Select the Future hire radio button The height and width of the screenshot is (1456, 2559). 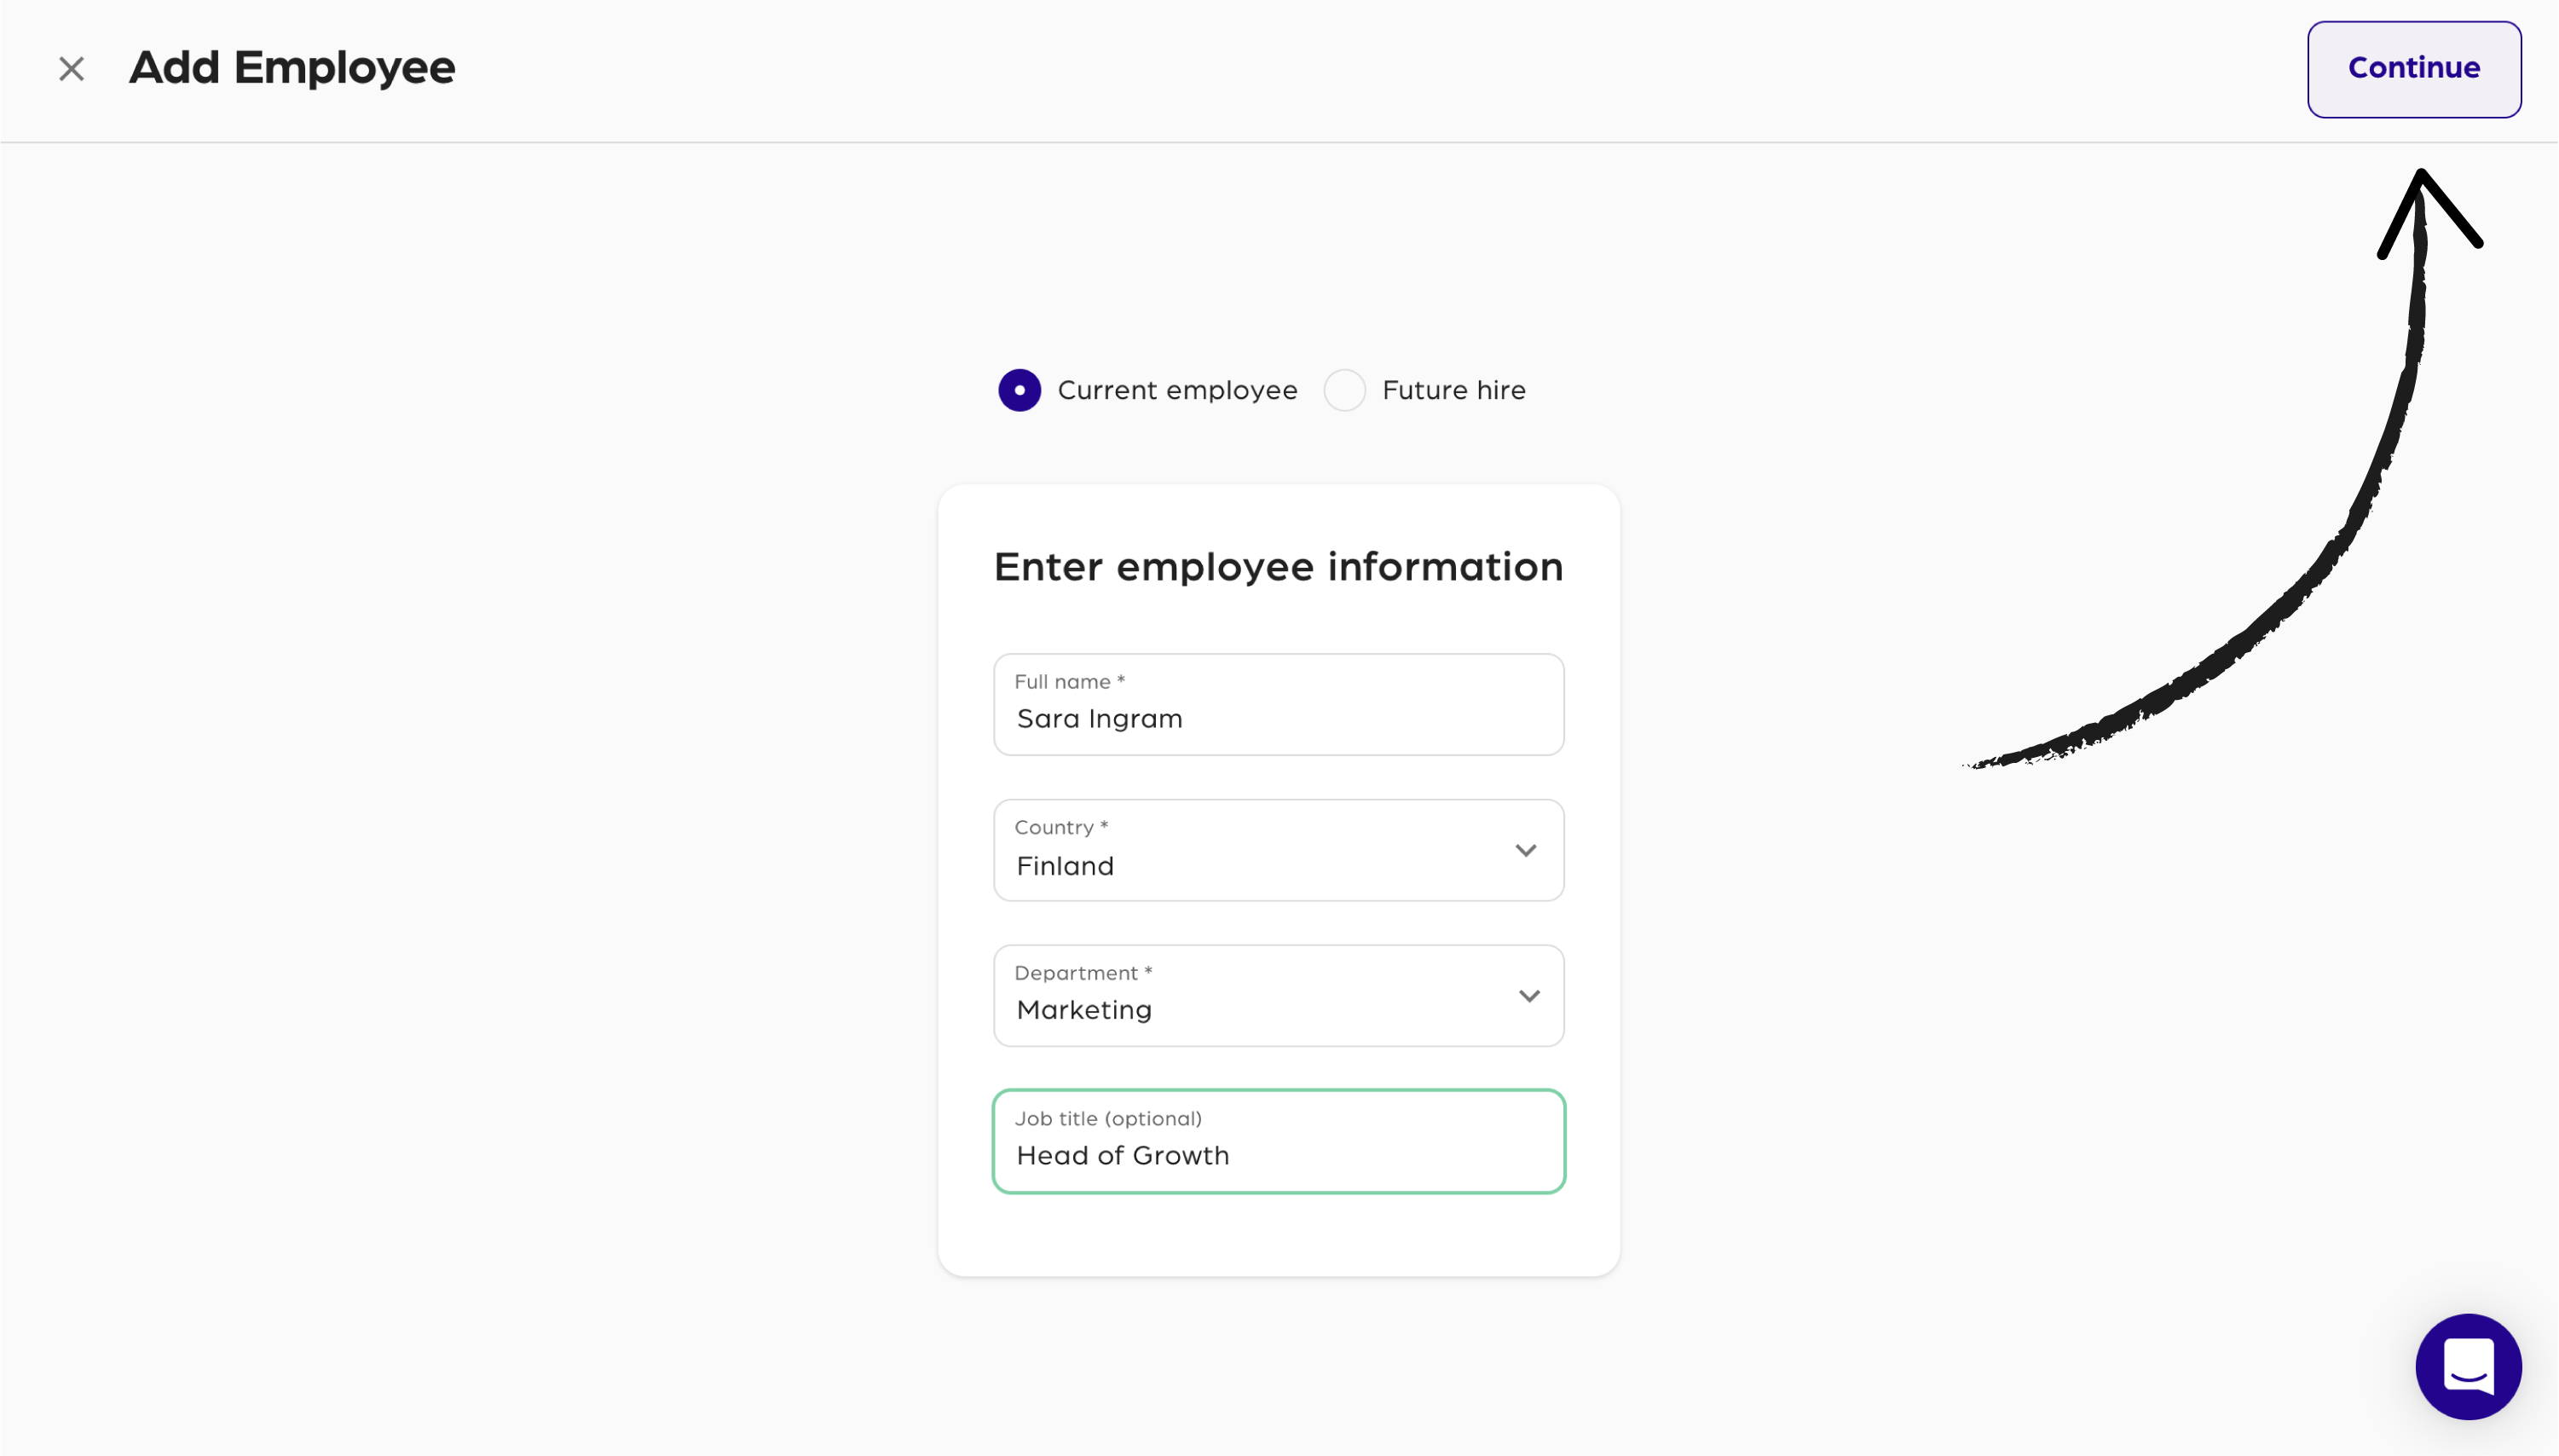[1344, 390]
